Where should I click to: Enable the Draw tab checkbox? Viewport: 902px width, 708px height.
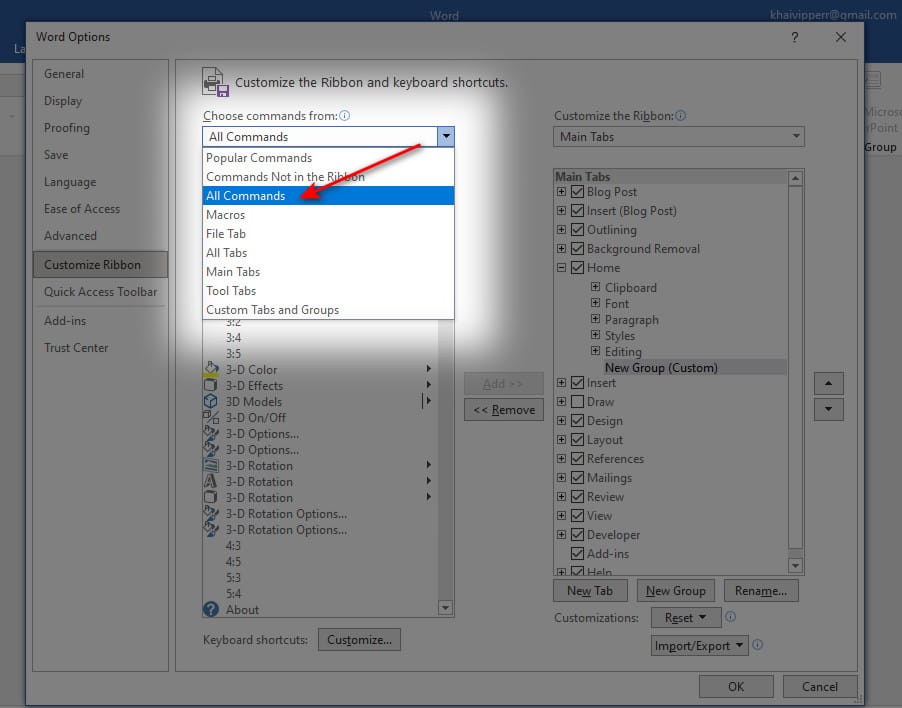(x=577, y=402)
